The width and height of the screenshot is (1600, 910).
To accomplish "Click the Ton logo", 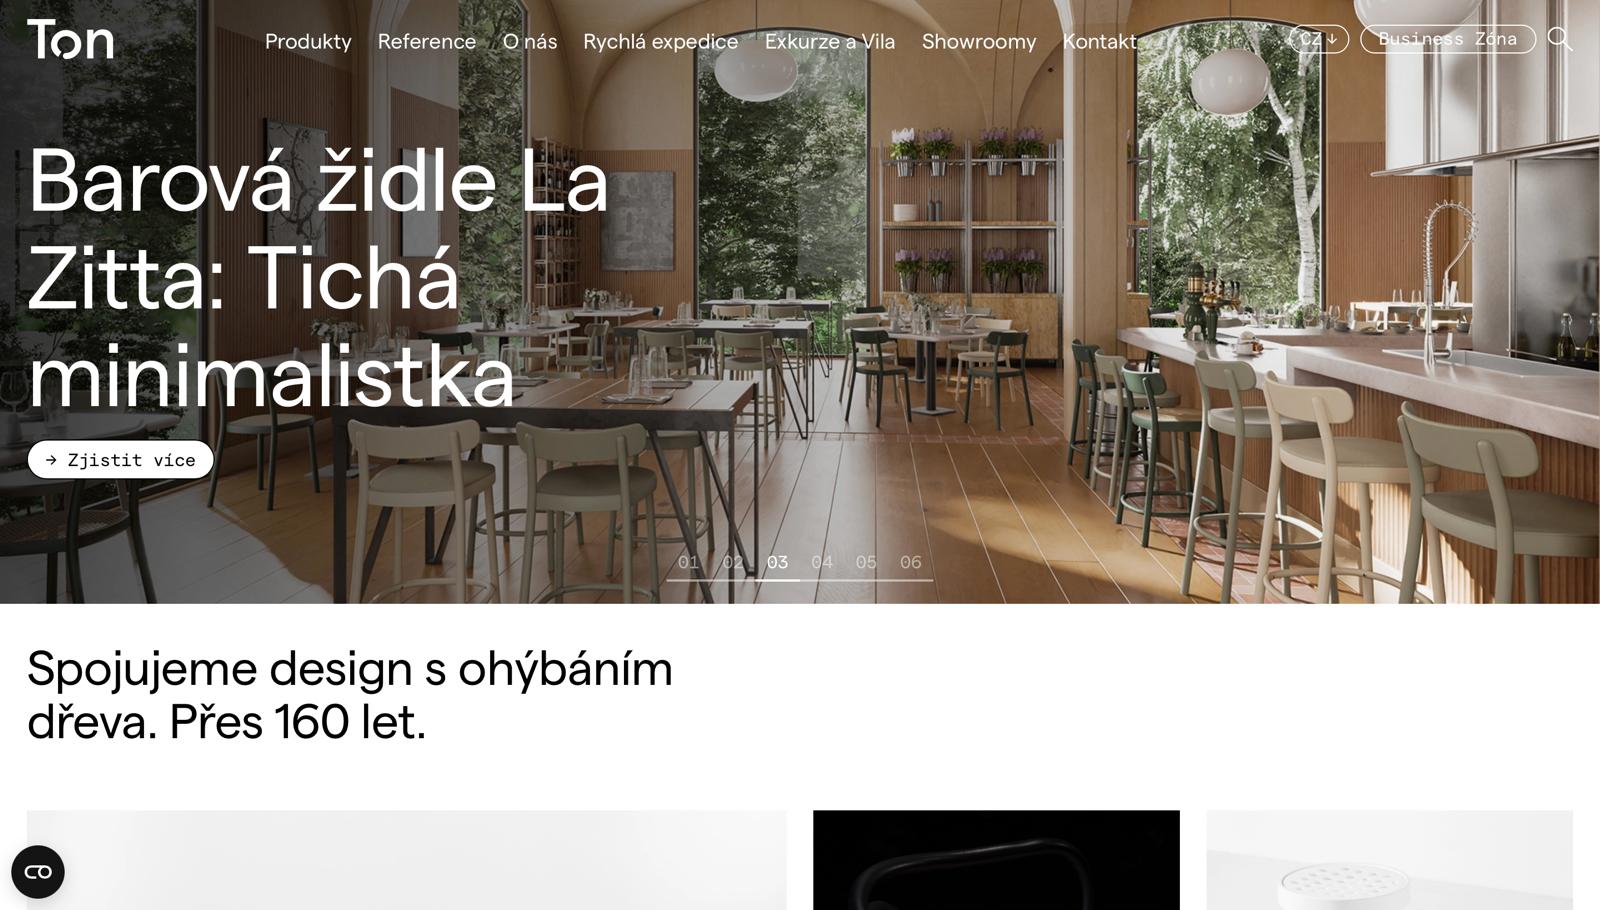I will point(70,40).
